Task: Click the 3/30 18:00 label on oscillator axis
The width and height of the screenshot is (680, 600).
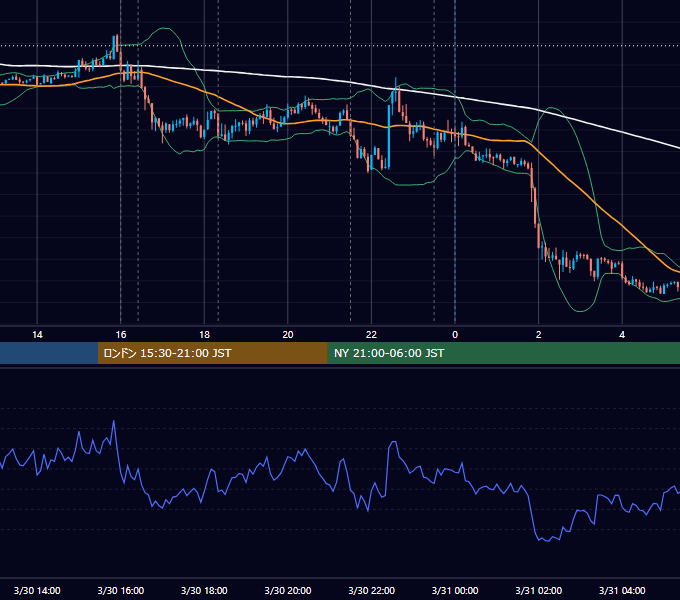Action: tap(204, 590)
